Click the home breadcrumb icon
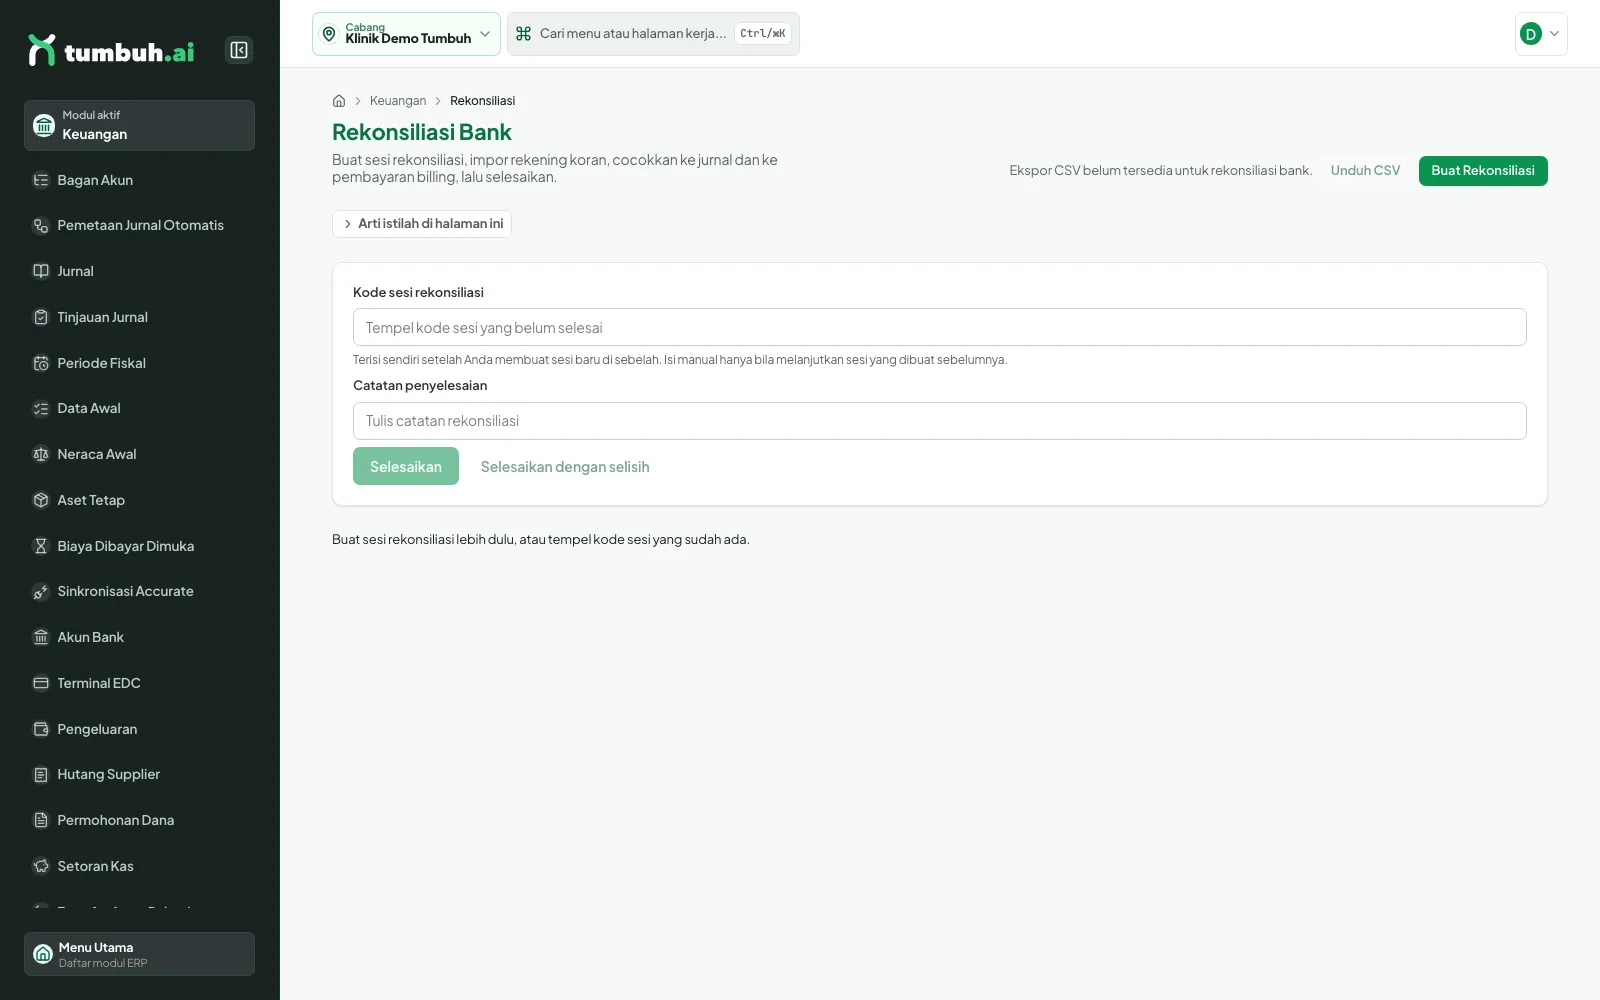Image resolution: width=1600 pixels, height=1000 pixels. pos(339,101)
